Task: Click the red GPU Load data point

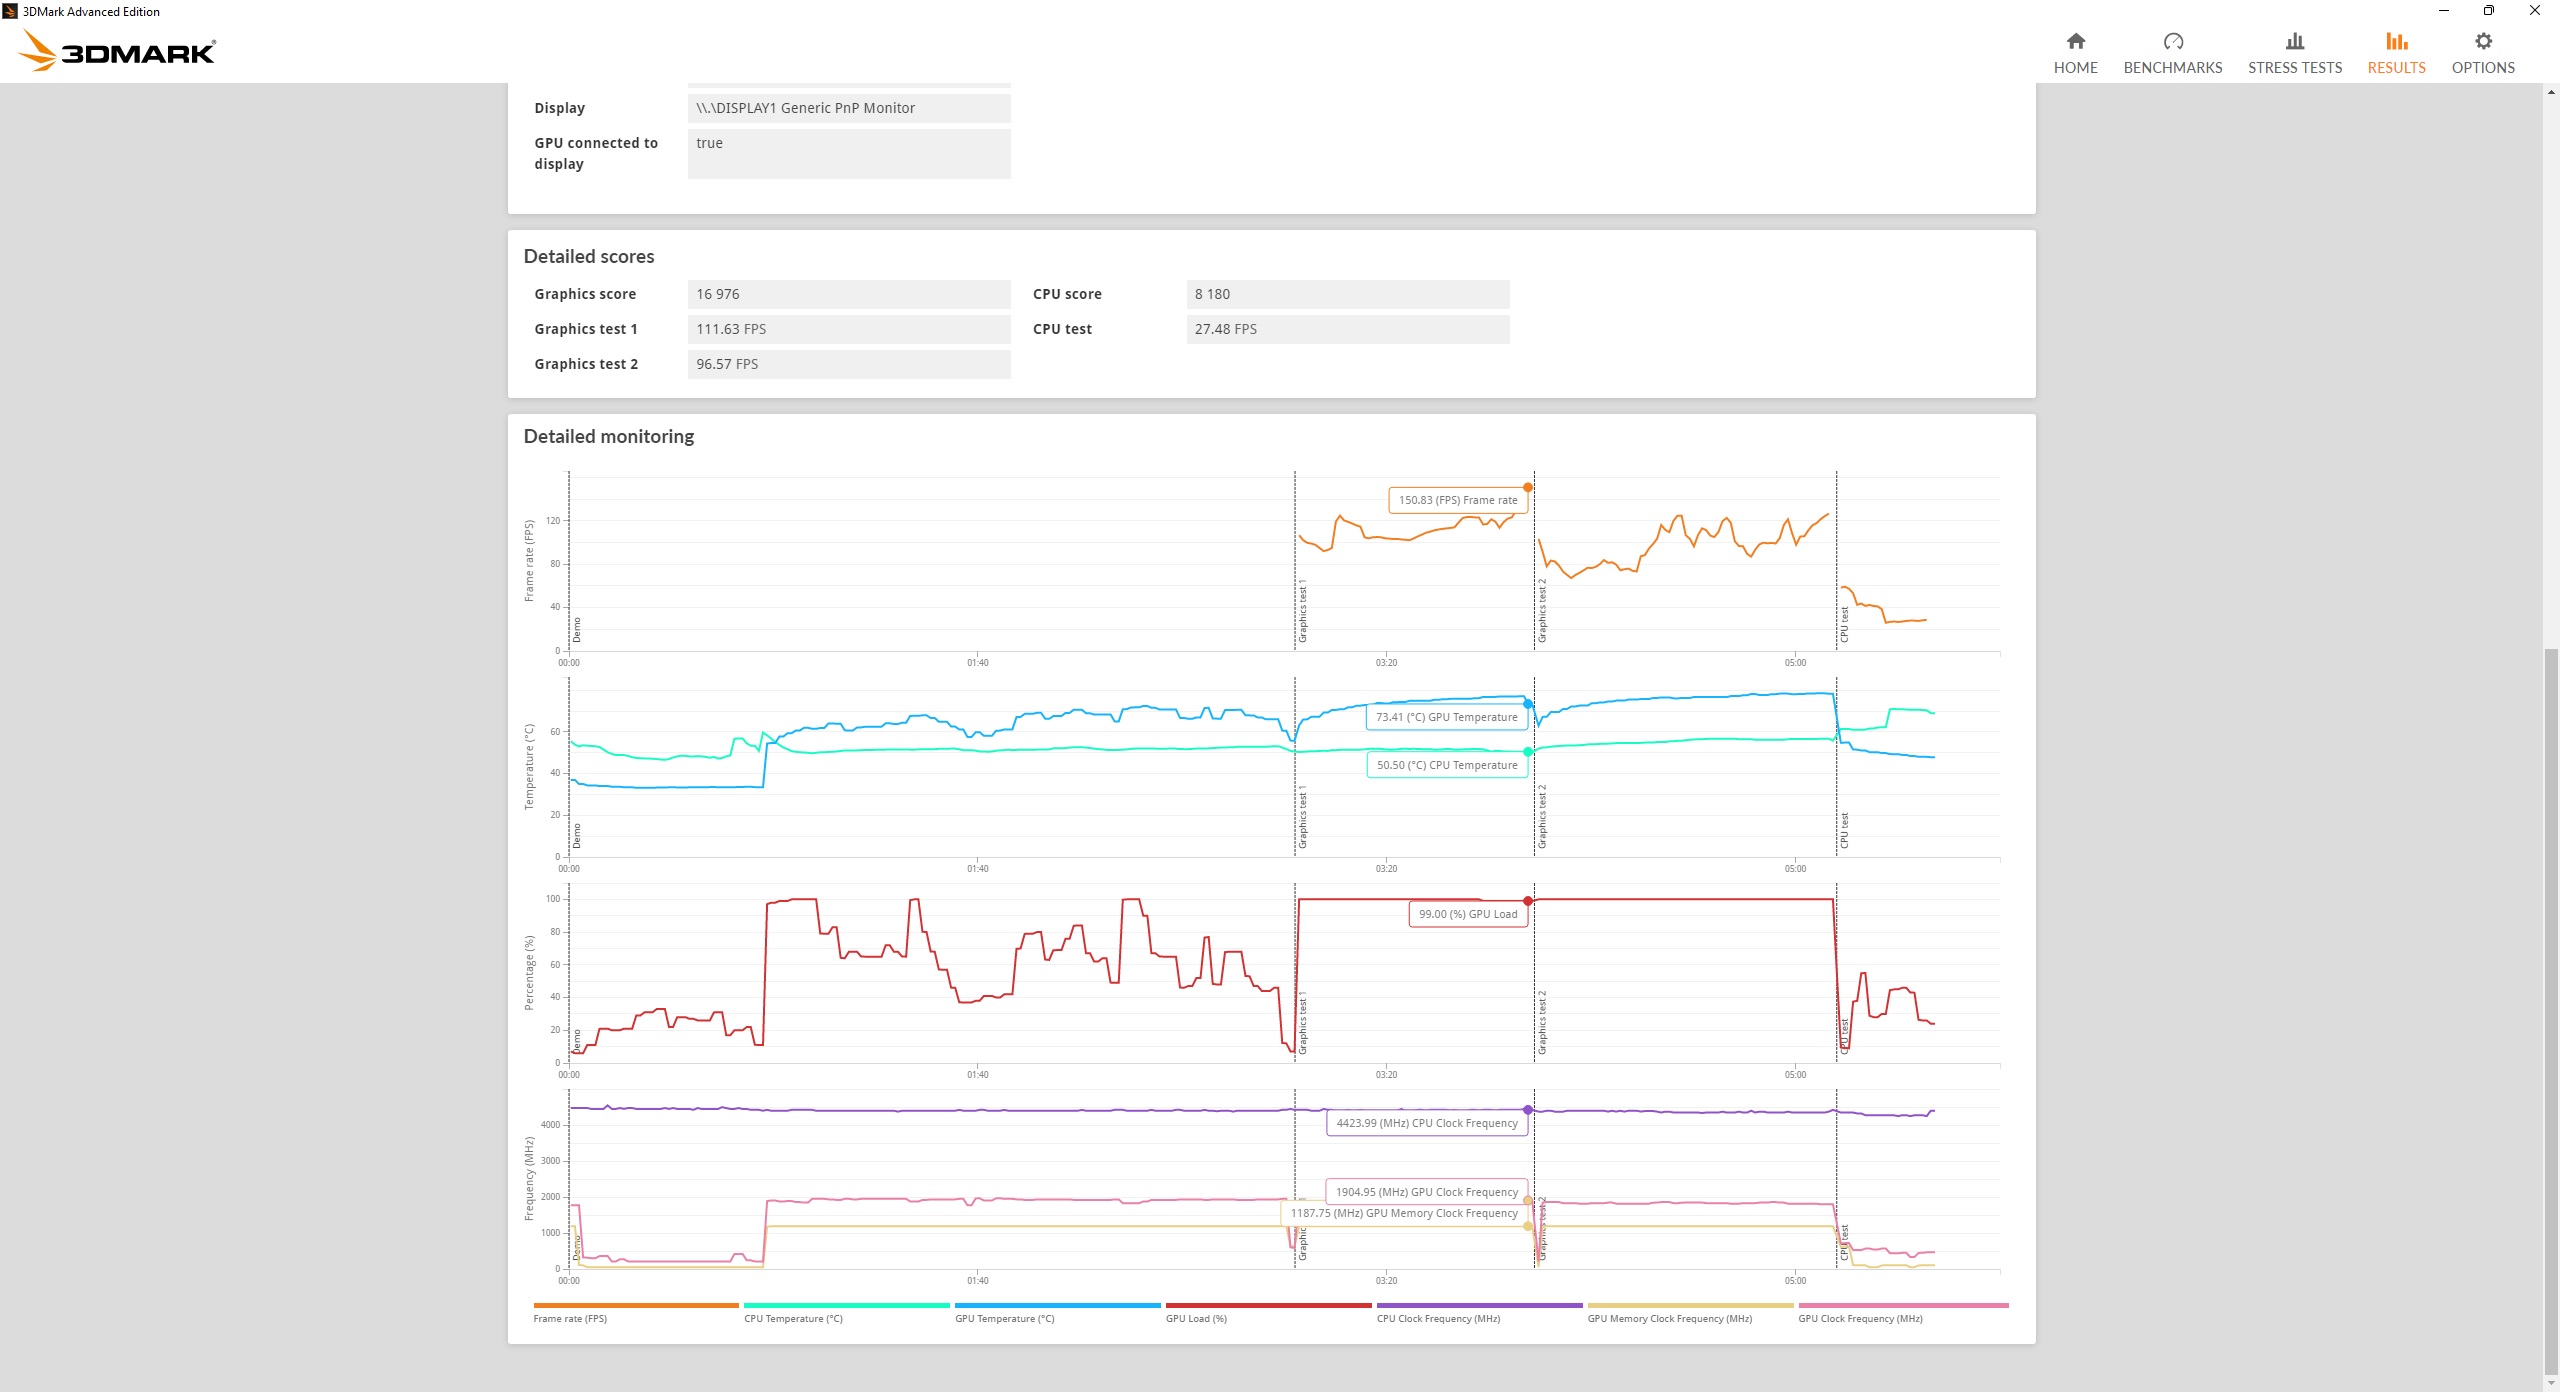Action: click(1527, 901)
